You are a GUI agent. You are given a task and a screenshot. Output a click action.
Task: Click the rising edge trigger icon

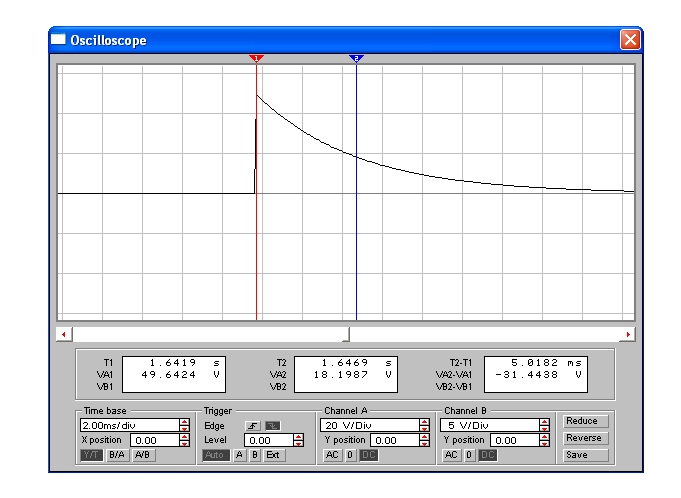(252, 426)
